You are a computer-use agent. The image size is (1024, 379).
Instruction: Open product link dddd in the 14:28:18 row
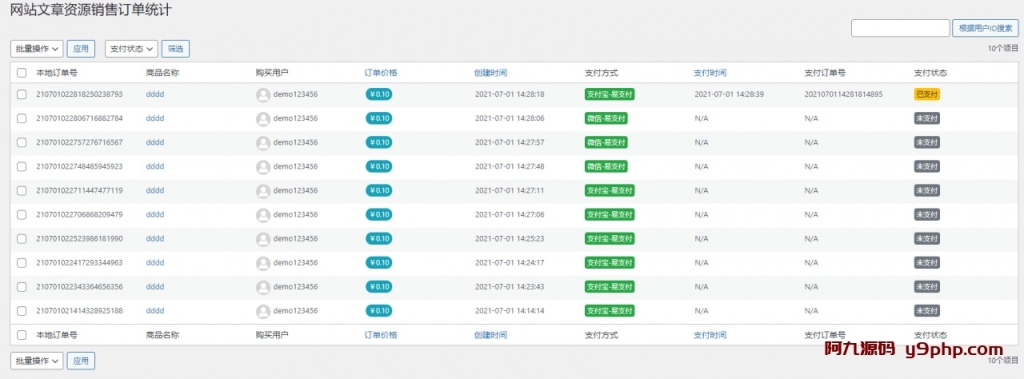155,95
